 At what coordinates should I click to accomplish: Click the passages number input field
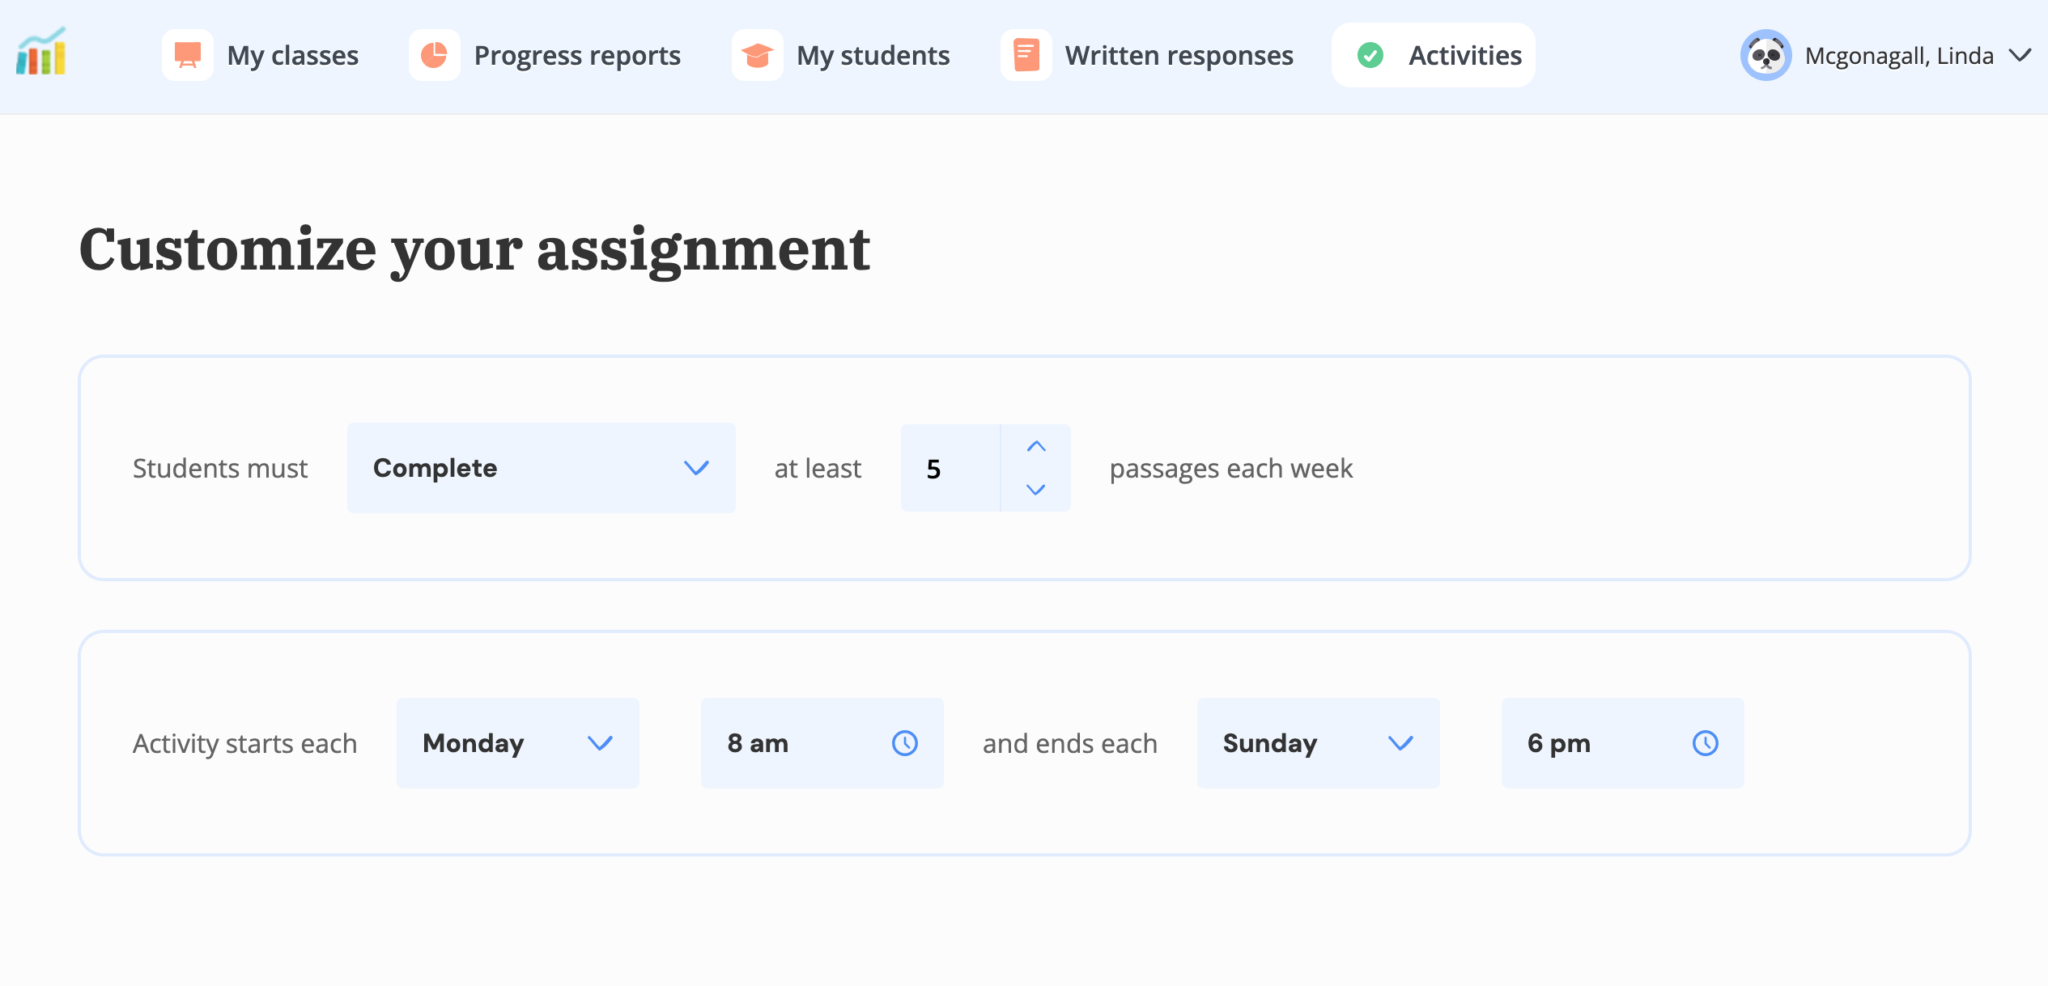(x=950, y=469)
